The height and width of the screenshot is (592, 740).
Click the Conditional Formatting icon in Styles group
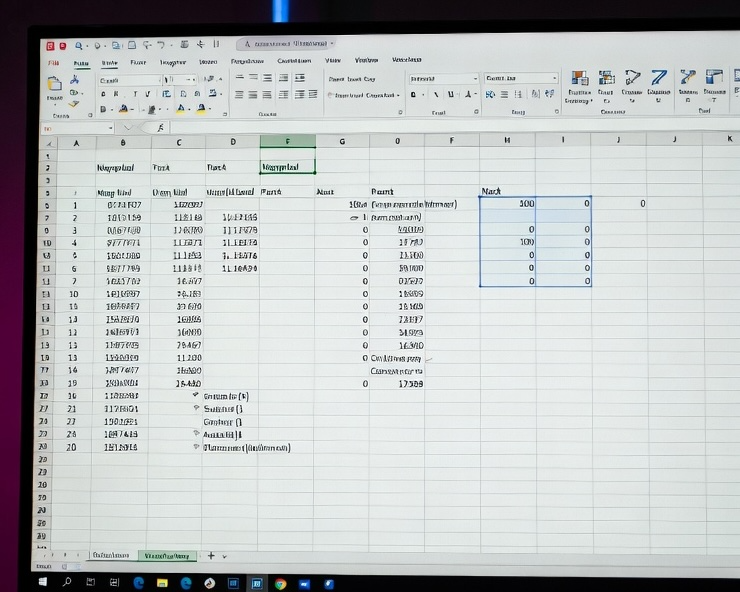click(580, 79)
